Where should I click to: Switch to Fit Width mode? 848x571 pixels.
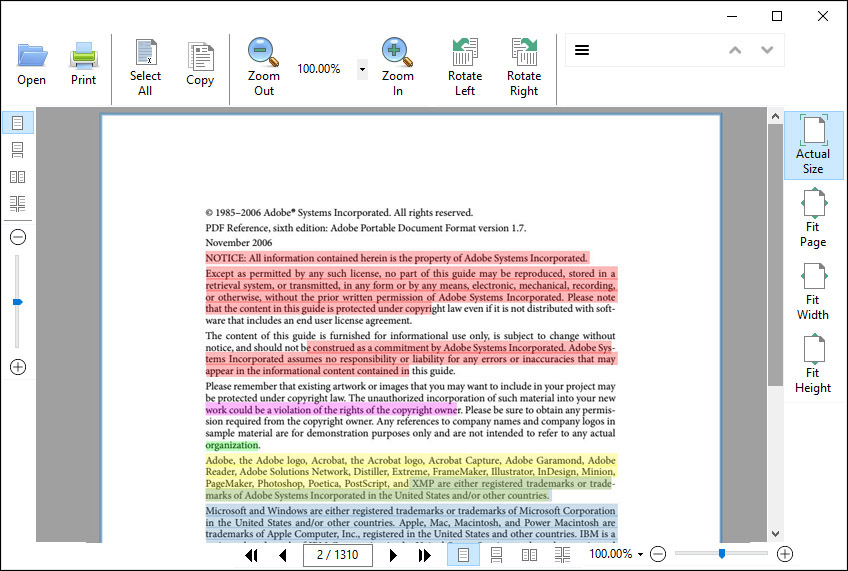813,277
